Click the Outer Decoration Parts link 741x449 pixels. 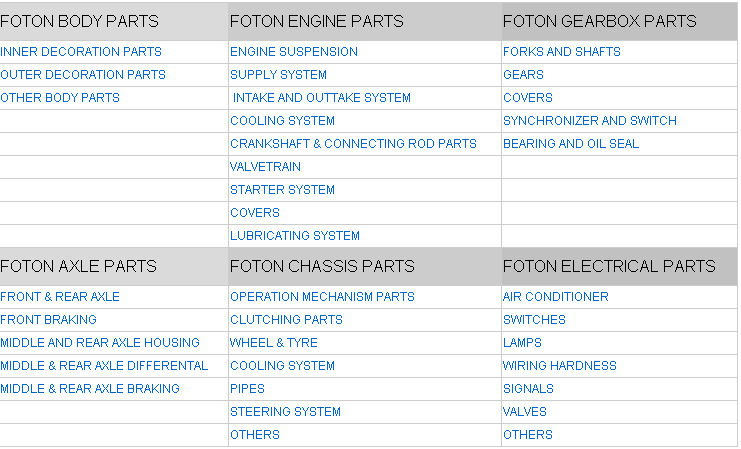(83, 75)
